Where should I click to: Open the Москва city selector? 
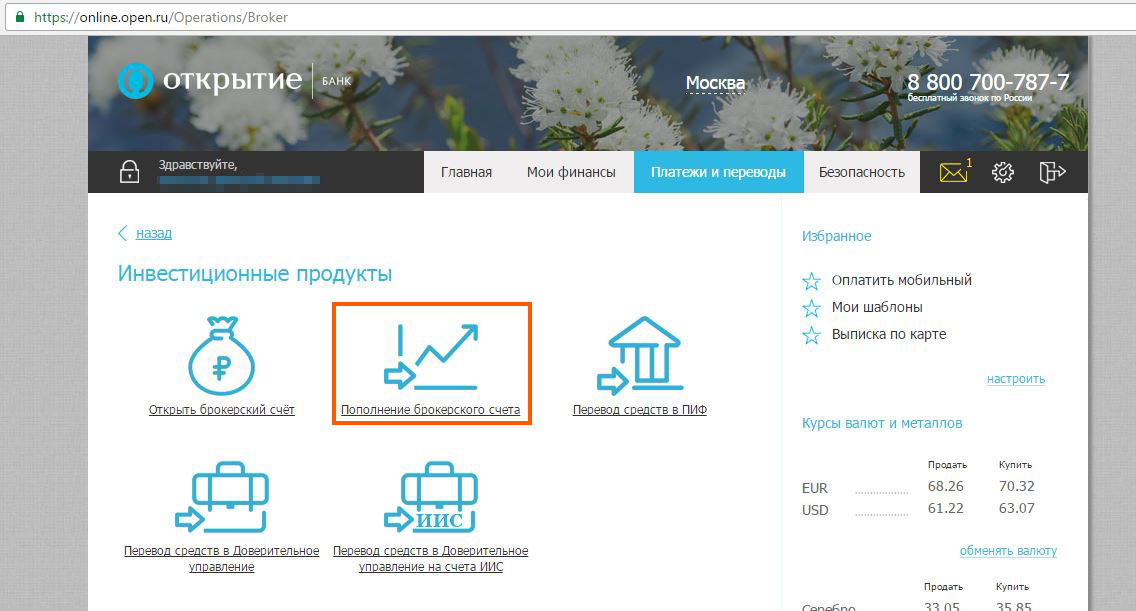pos(715,83)
